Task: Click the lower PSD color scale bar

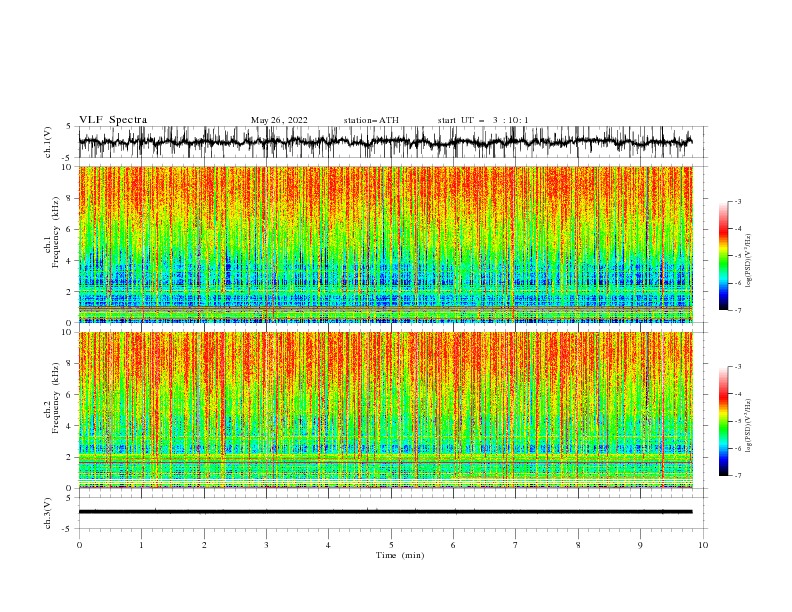Action: pyautogui.click(x=723, y=421)
